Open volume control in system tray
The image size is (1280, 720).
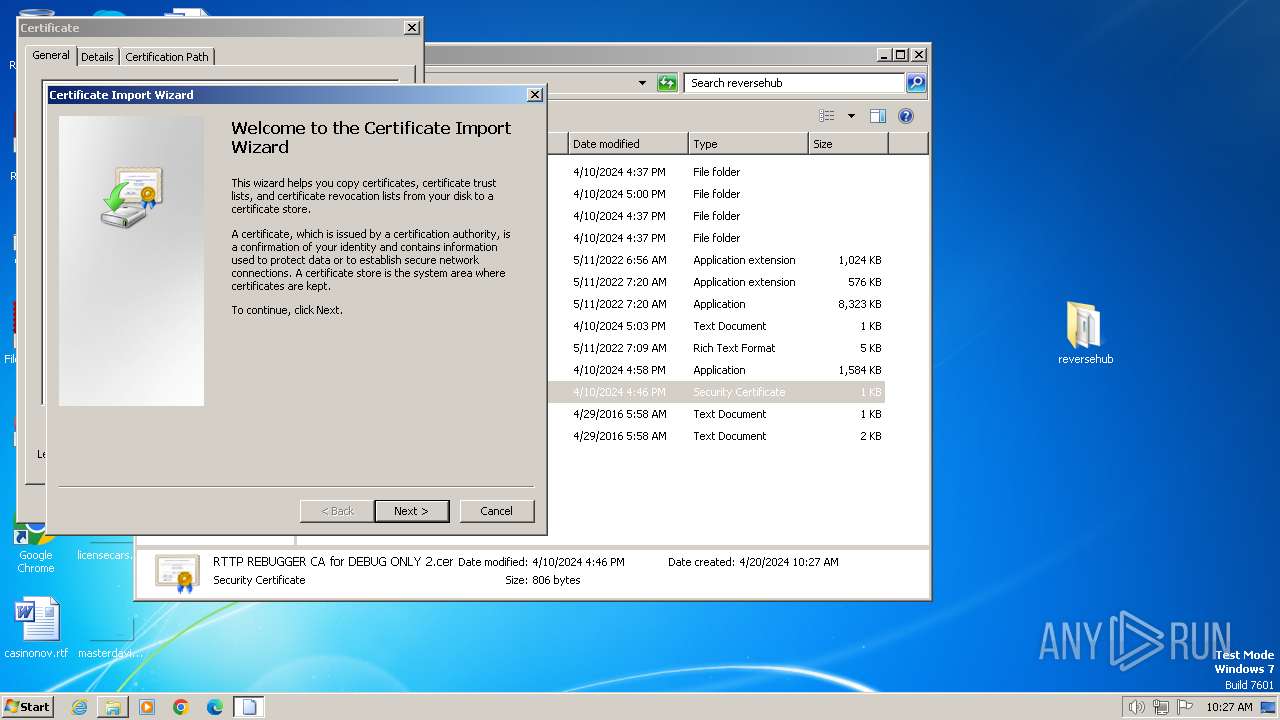coord(1136,707)
